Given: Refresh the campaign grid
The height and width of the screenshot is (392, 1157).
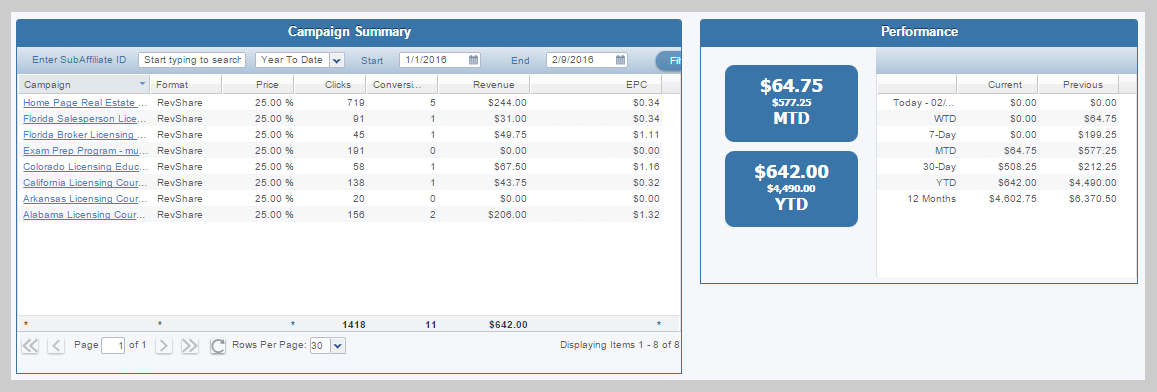Looking at the screenshot, I should (218, 345).
